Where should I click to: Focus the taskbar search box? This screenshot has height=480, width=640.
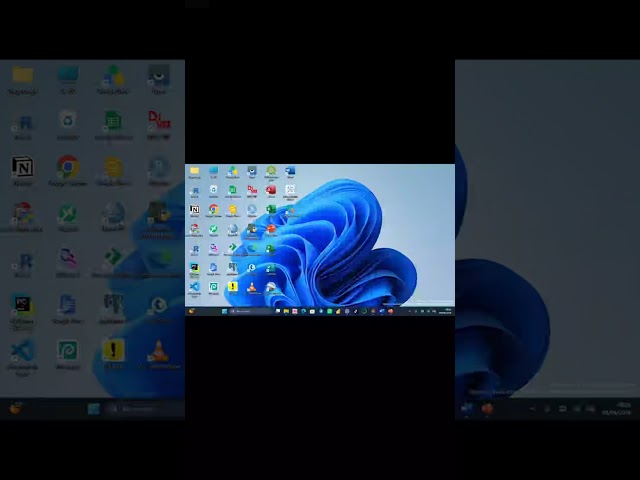[251, 311]
